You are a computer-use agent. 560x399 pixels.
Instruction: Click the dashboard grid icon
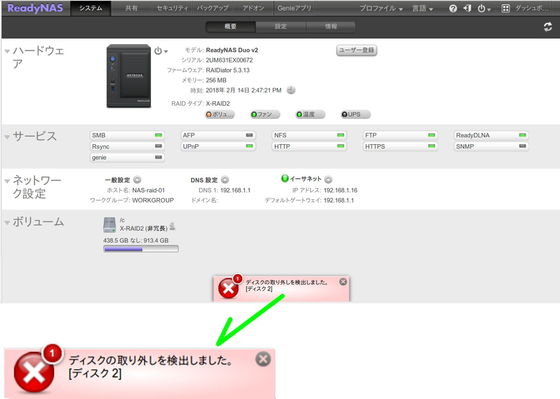[x=505, y=9]
